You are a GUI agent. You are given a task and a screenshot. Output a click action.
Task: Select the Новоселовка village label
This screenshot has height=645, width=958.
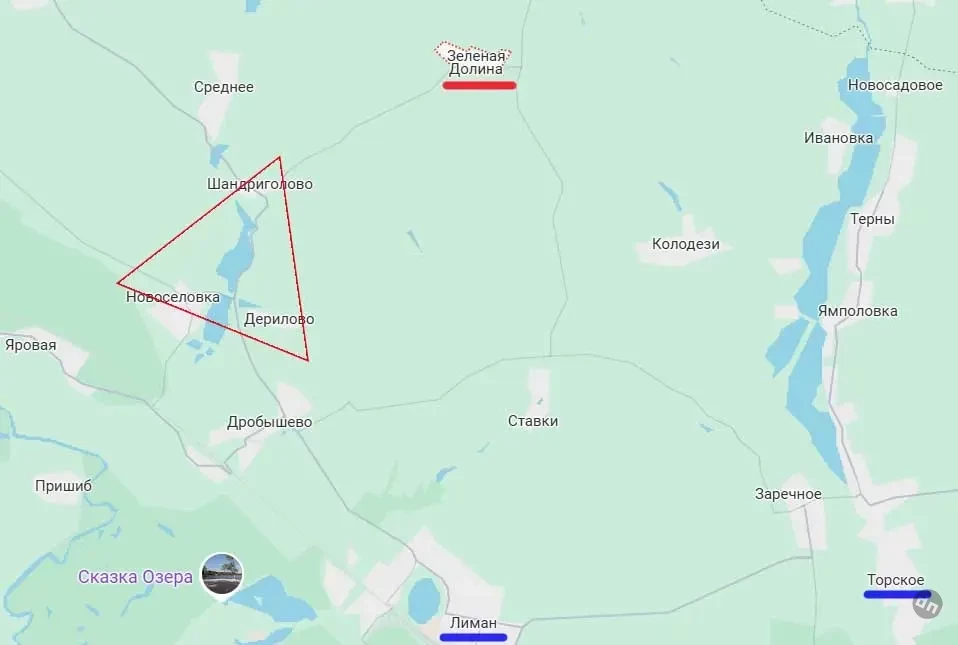pyautogui.click(x=173, y=297)
